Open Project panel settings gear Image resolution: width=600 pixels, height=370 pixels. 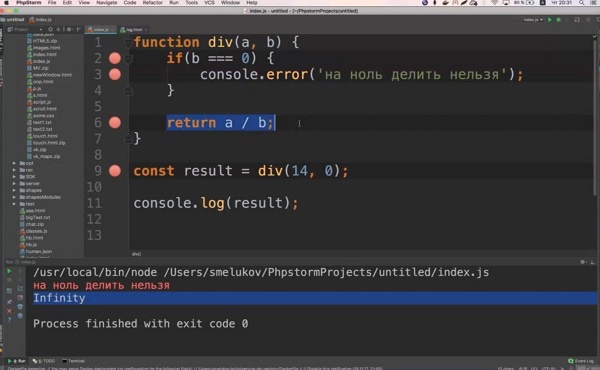click(69, 29)
